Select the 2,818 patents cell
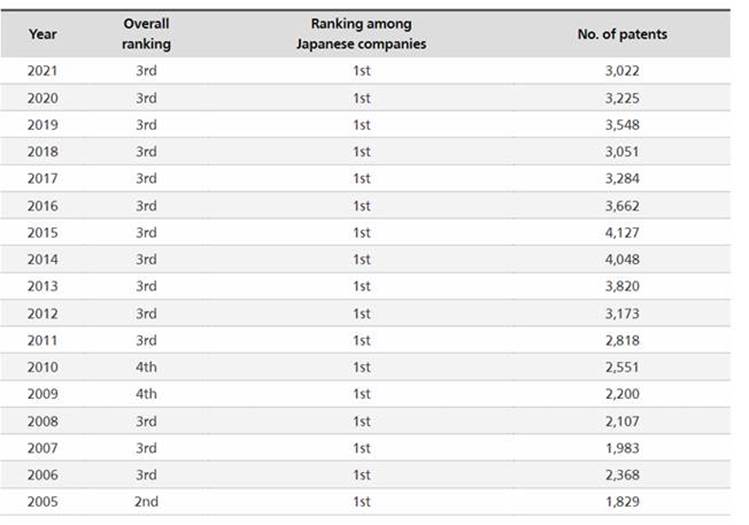 point(622,341)
